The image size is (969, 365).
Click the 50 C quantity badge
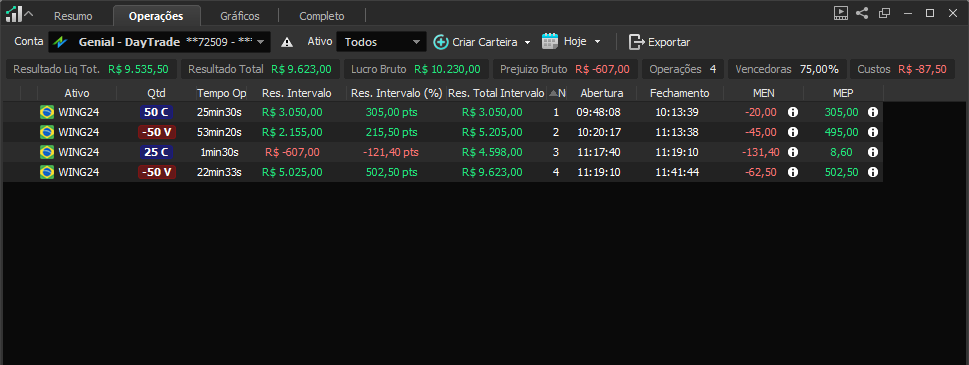click(x=157, y=112)
